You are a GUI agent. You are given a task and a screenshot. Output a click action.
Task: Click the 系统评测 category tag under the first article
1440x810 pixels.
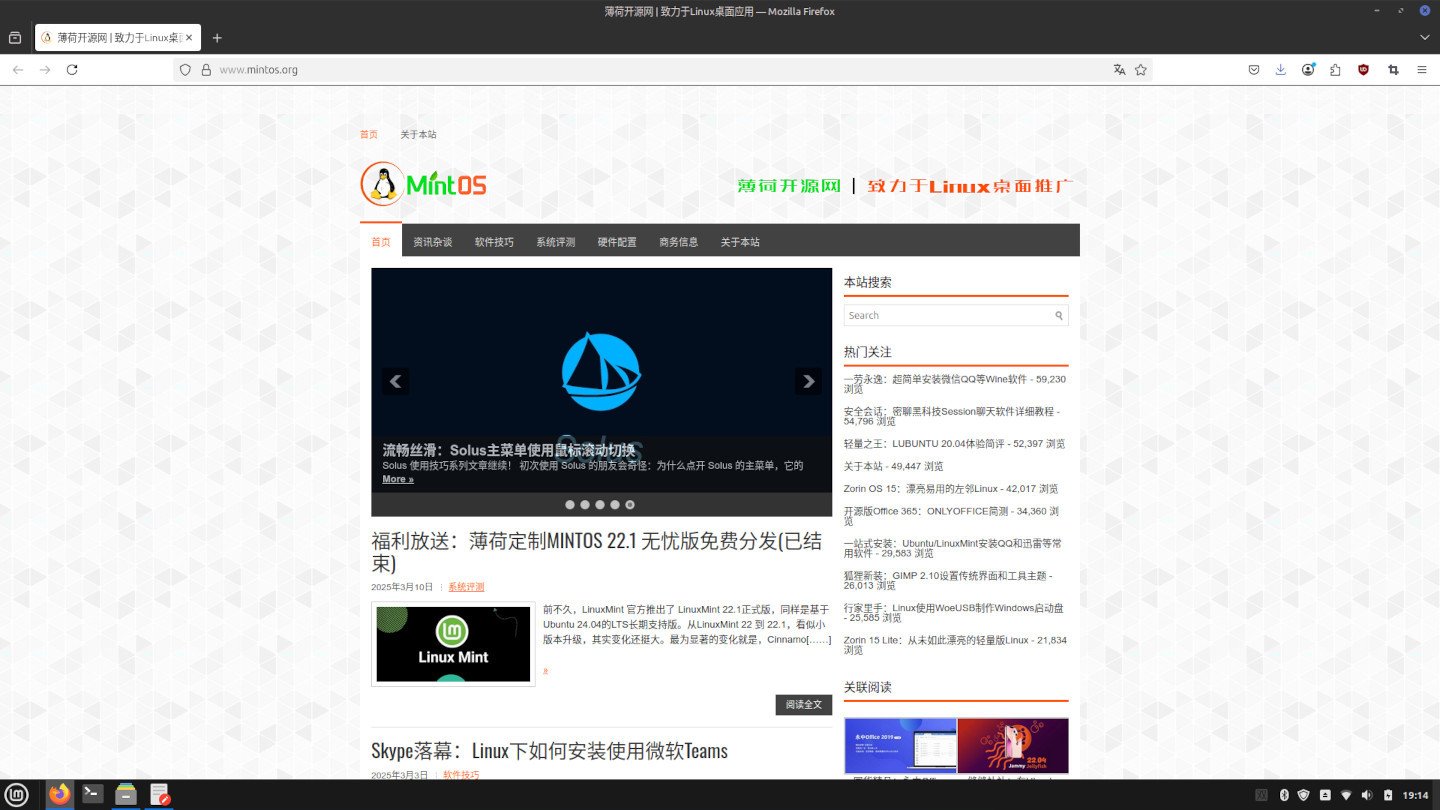(x=466, y=587)
